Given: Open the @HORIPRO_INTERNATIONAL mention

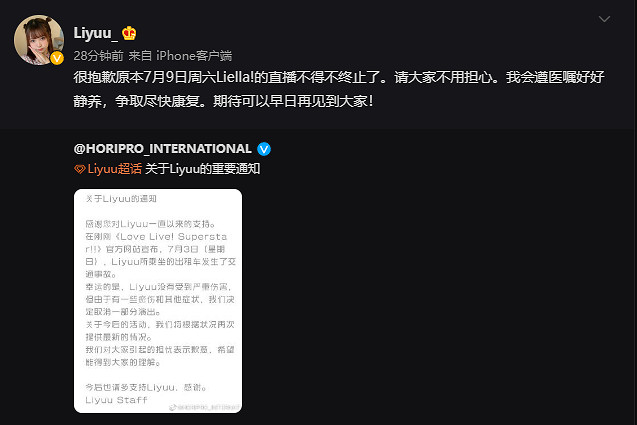Looking at the screenshot, I should (162, 149).
